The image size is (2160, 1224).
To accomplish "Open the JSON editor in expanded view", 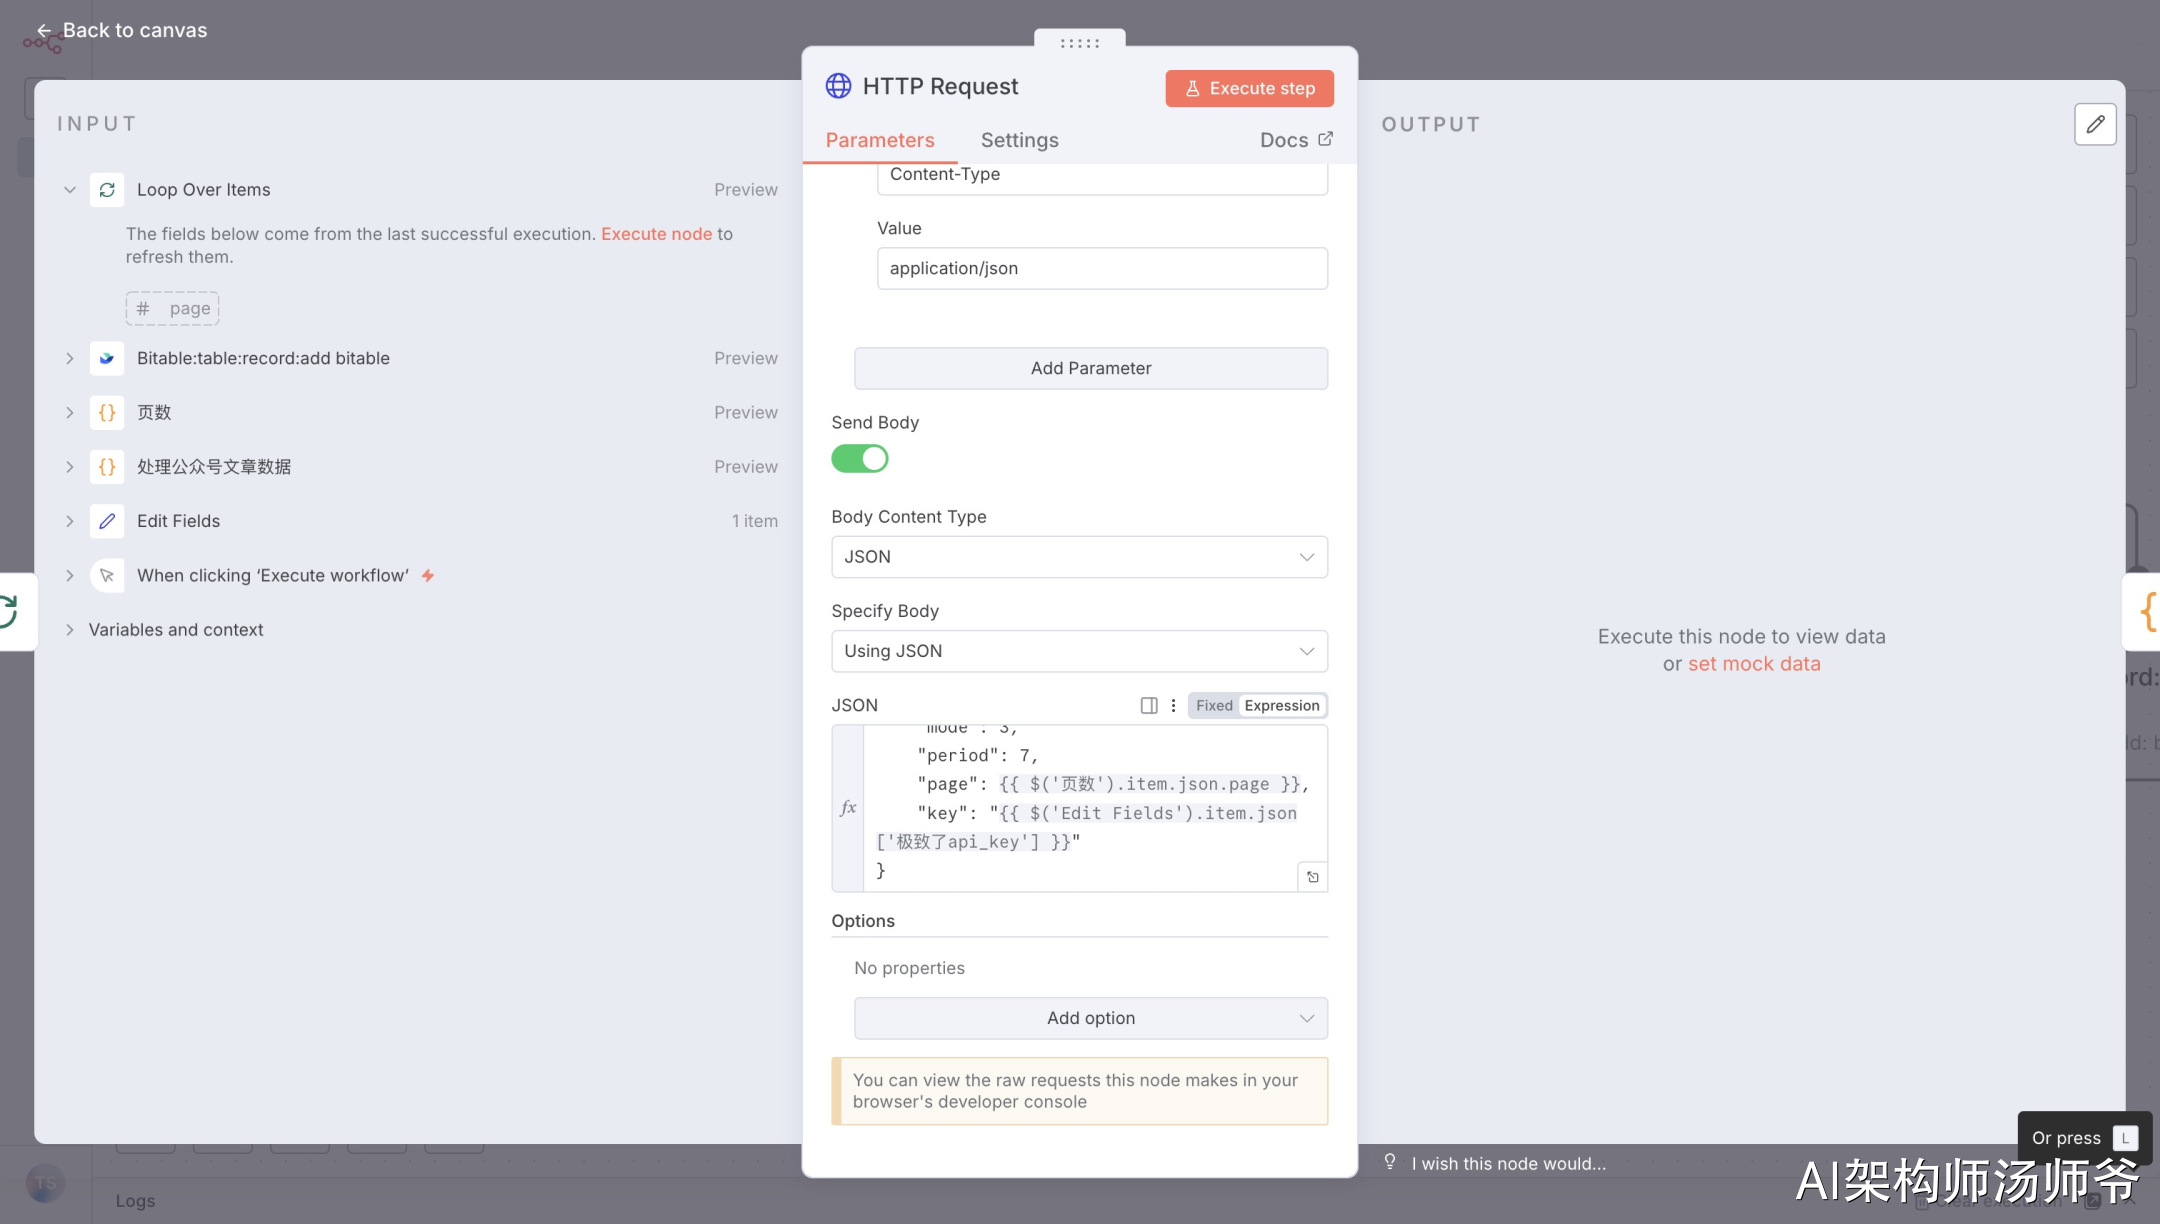I will (x=1312, y=877).
